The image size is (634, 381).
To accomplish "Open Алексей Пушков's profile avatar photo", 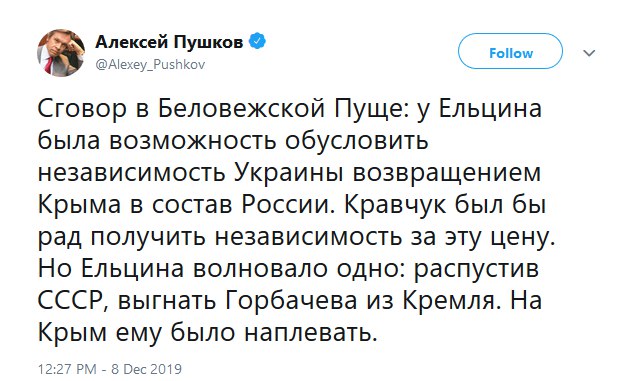I will pos(61,53).
